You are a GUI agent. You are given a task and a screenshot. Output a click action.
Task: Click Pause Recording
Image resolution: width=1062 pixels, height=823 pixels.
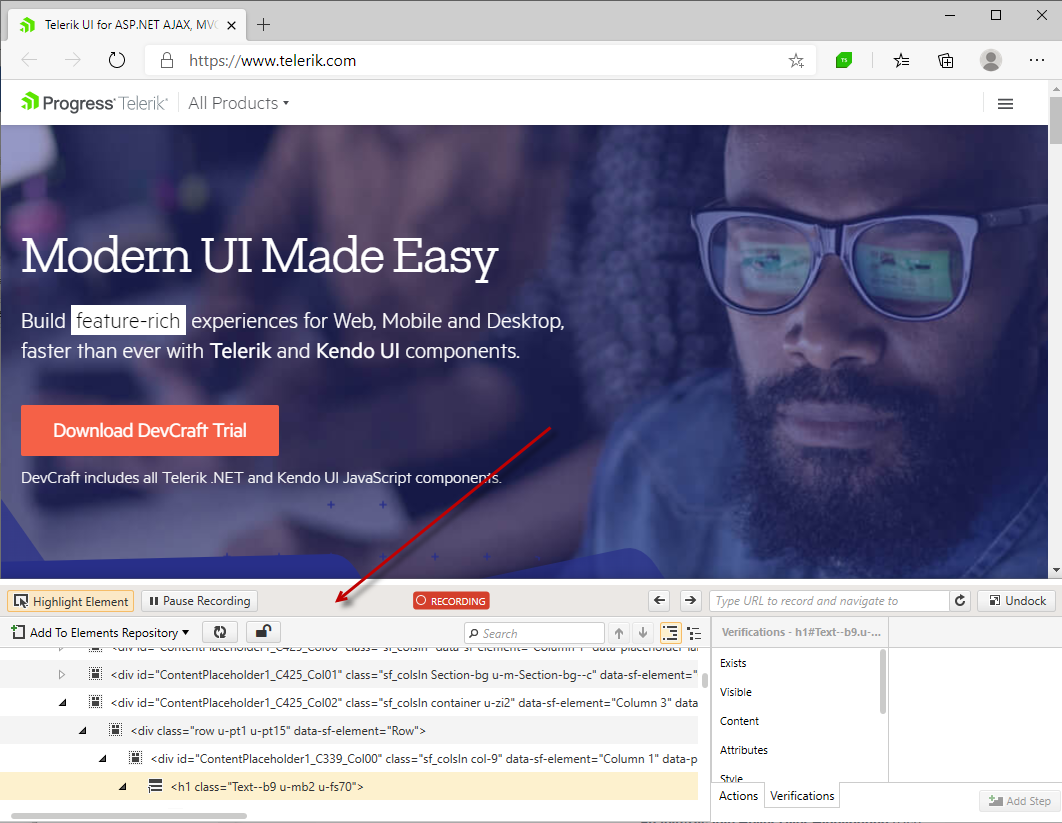click(x=200, y=601)
